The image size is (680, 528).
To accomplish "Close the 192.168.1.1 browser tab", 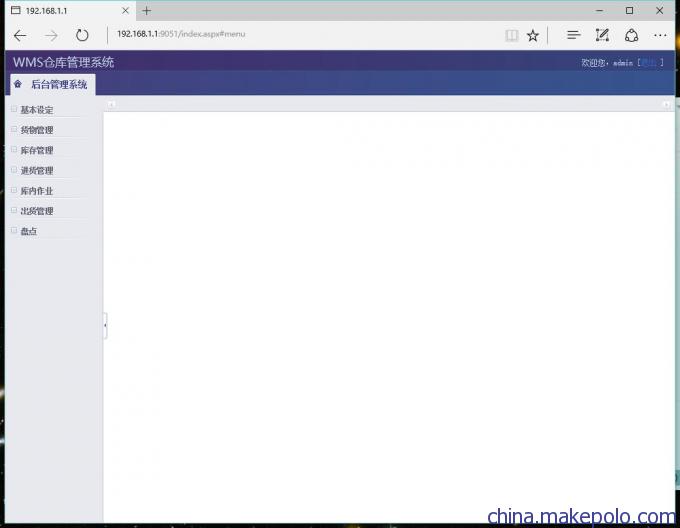I will (125, 10).
